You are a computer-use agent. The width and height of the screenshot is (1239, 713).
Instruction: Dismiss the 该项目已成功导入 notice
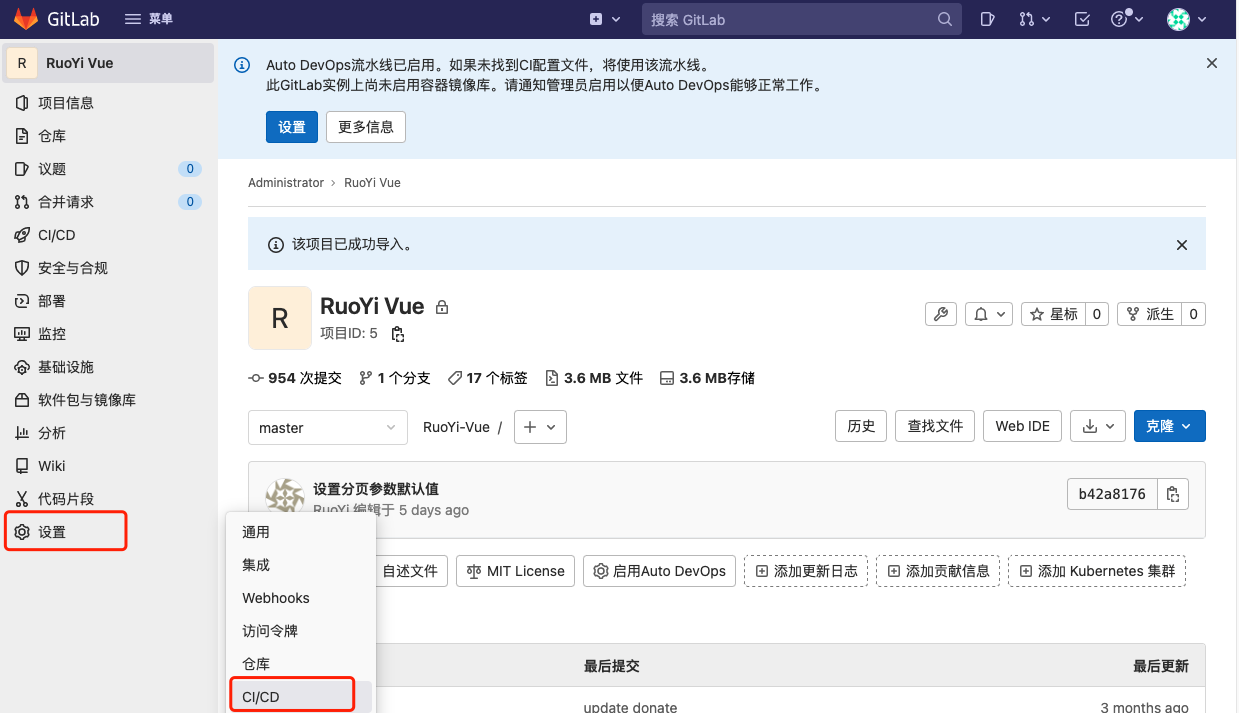(1182, 245)
